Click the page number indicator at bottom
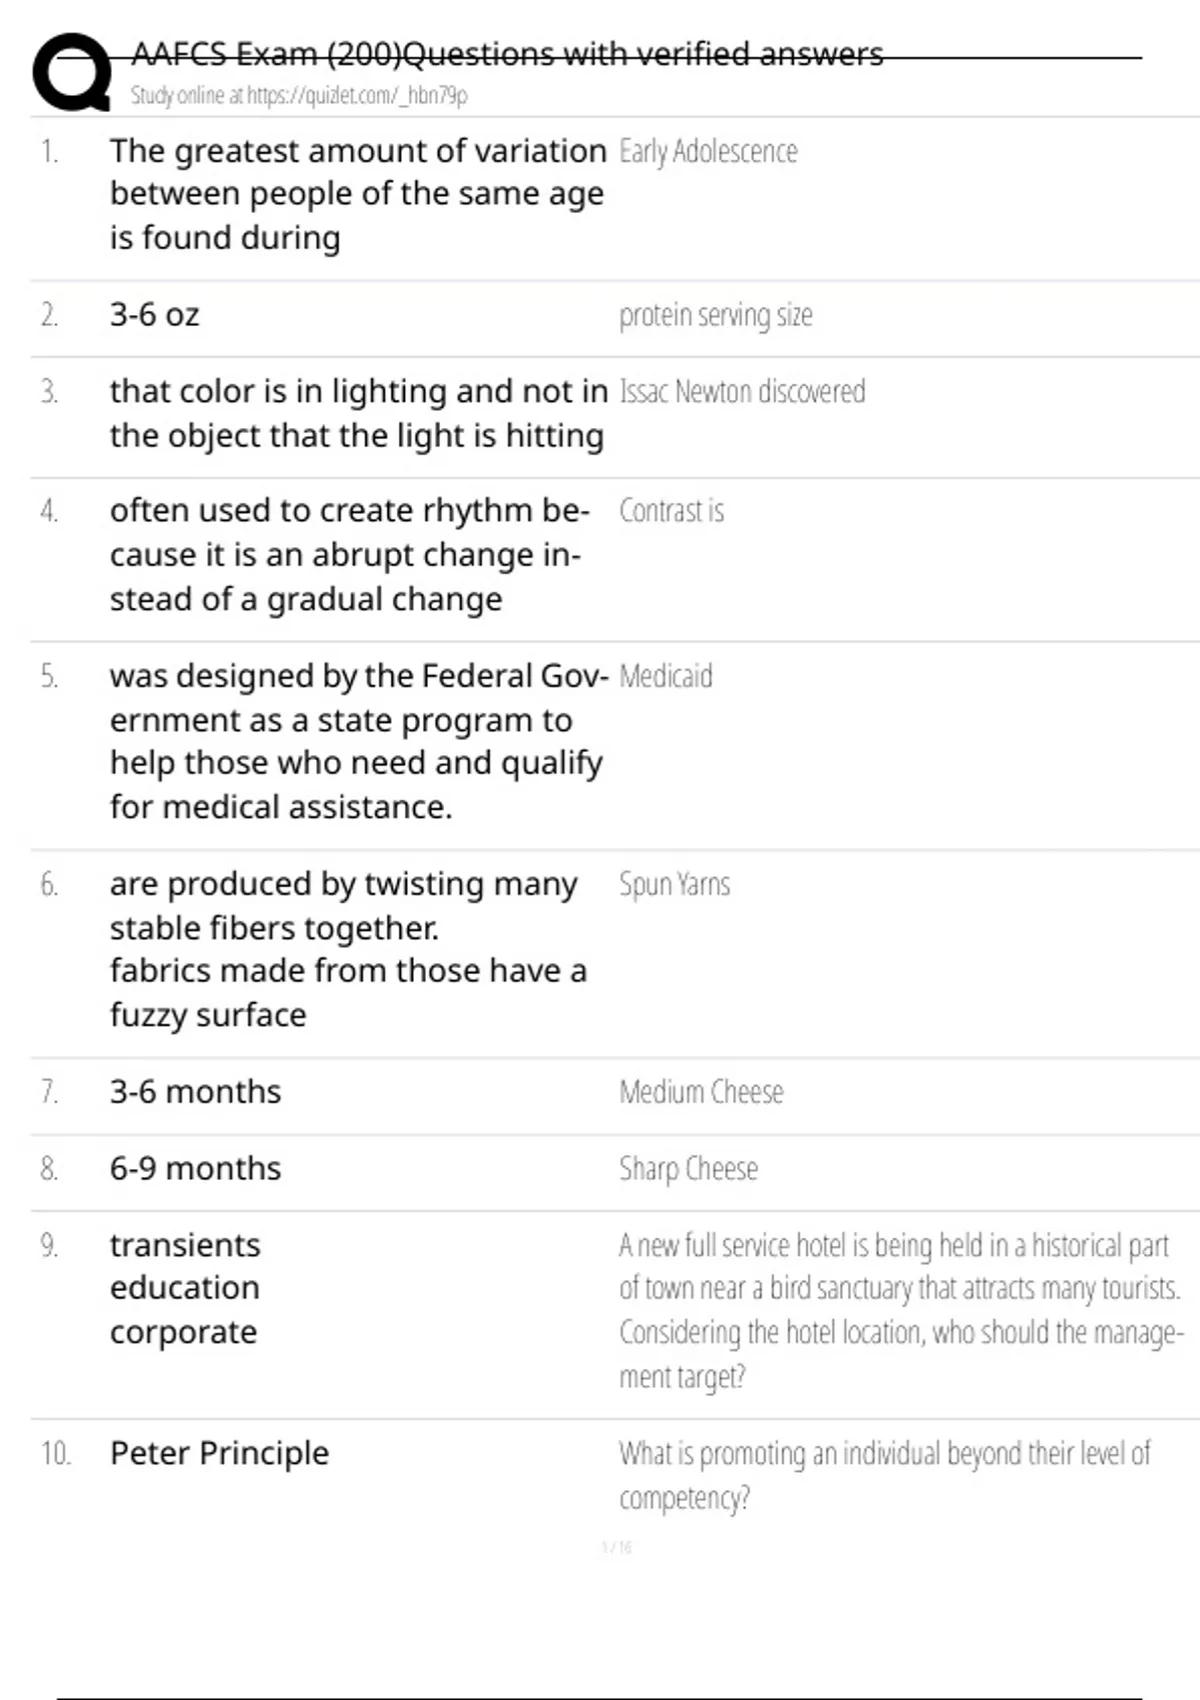The image size is (1200, 1700). click(617, 1548)
